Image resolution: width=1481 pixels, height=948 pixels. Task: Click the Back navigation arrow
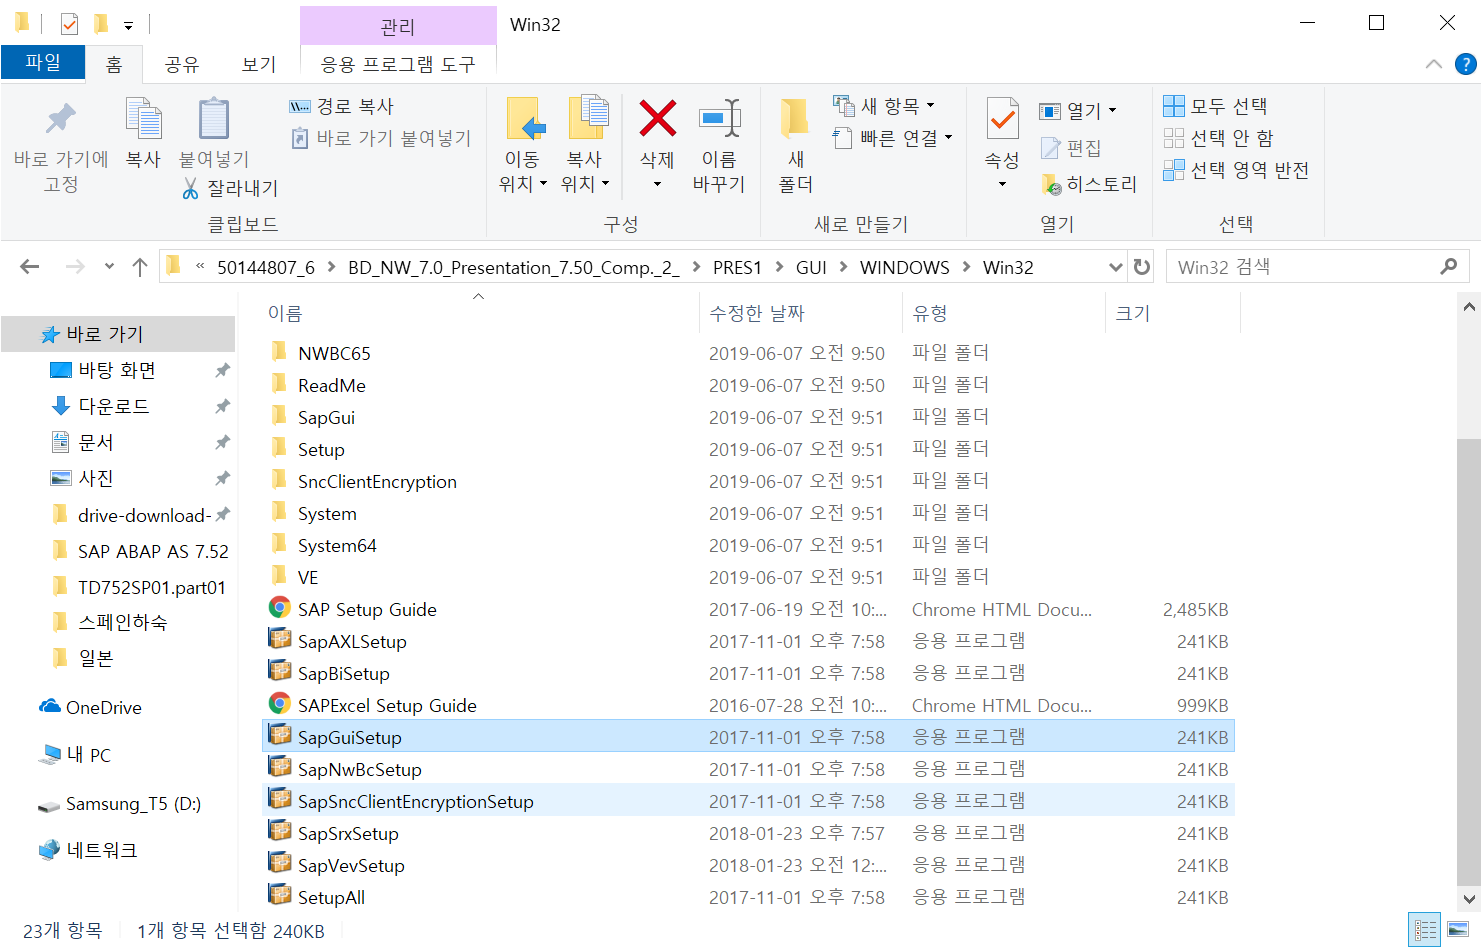pyautogui.click(x=30, y=266)
